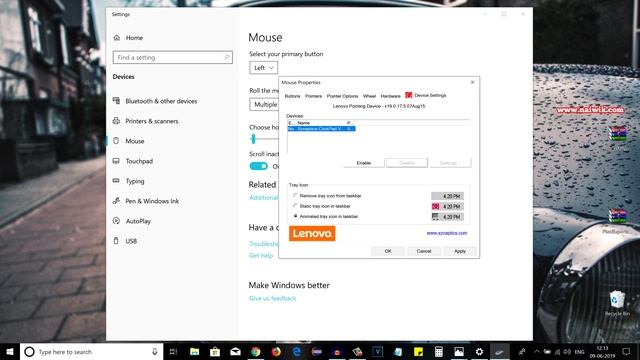Click the scroll lines slider handle

click(253, 139)
